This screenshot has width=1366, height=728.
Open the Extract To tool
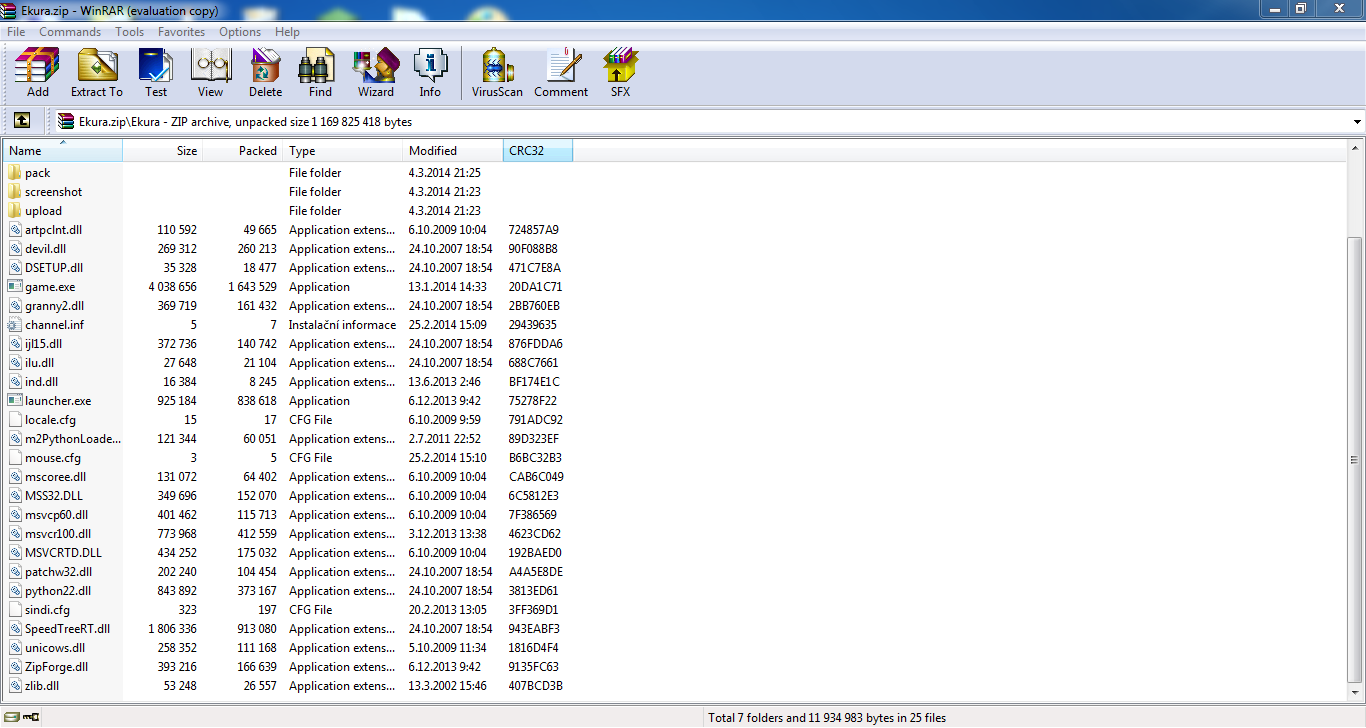coord(97,72)
